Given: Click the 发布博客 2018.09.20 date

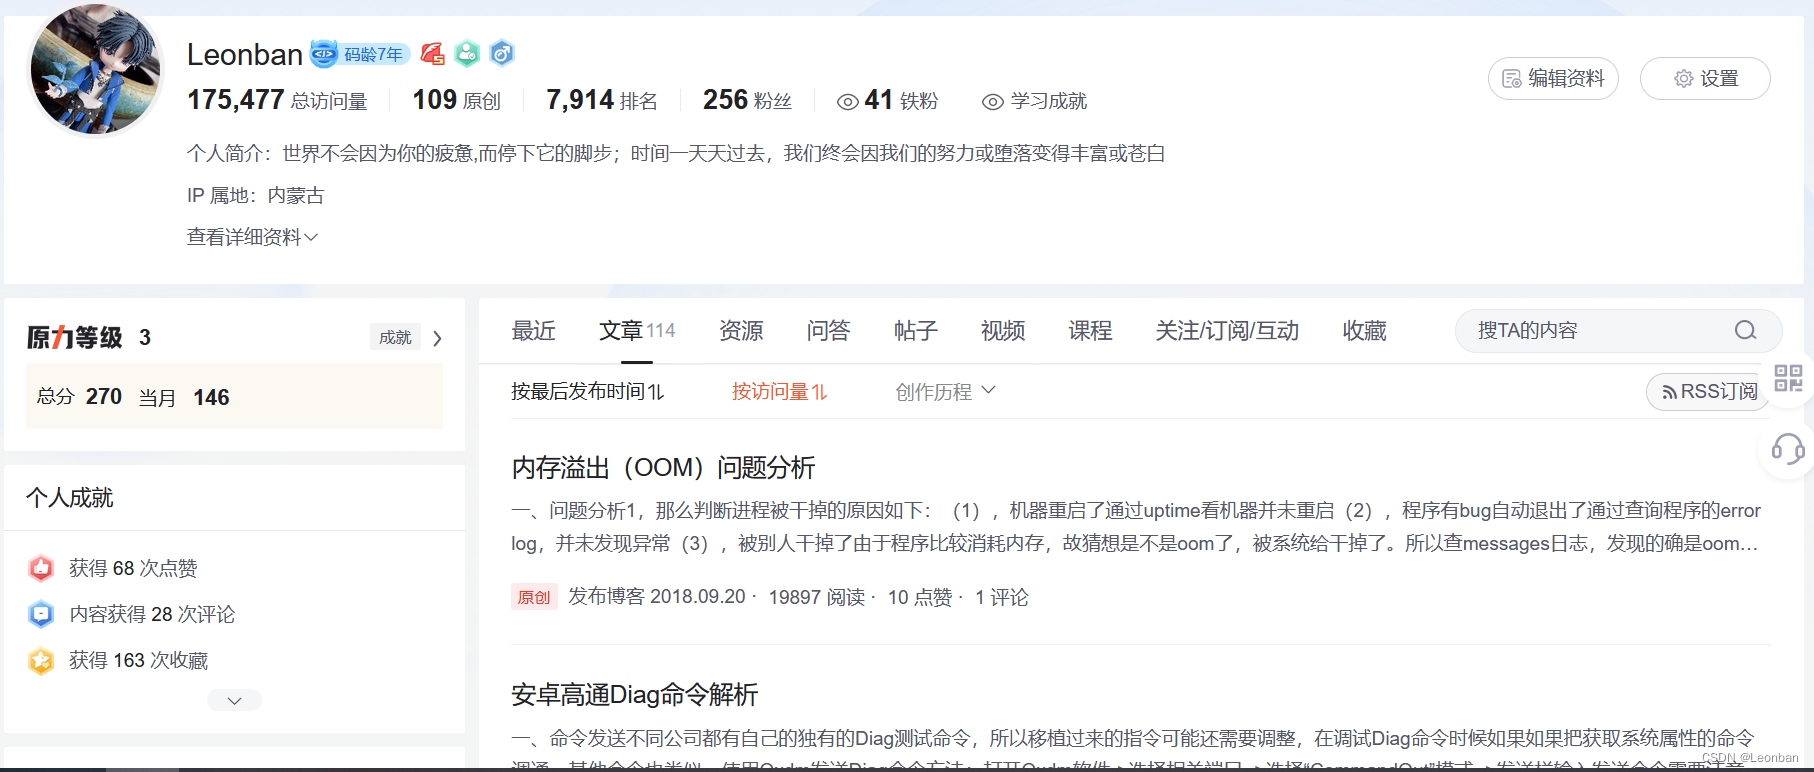Looking at the screenshot, I should click(x=657, y=597).
